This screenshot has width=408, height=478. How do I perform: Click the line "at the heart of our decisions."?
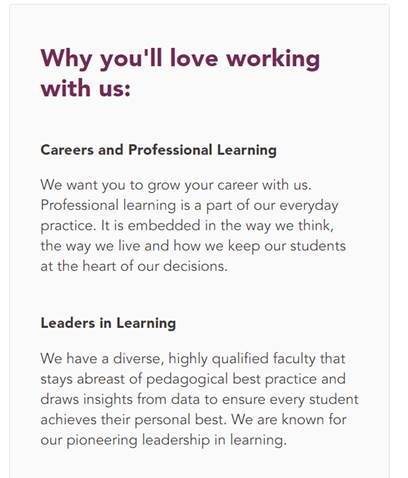click(x=134, y=266)
